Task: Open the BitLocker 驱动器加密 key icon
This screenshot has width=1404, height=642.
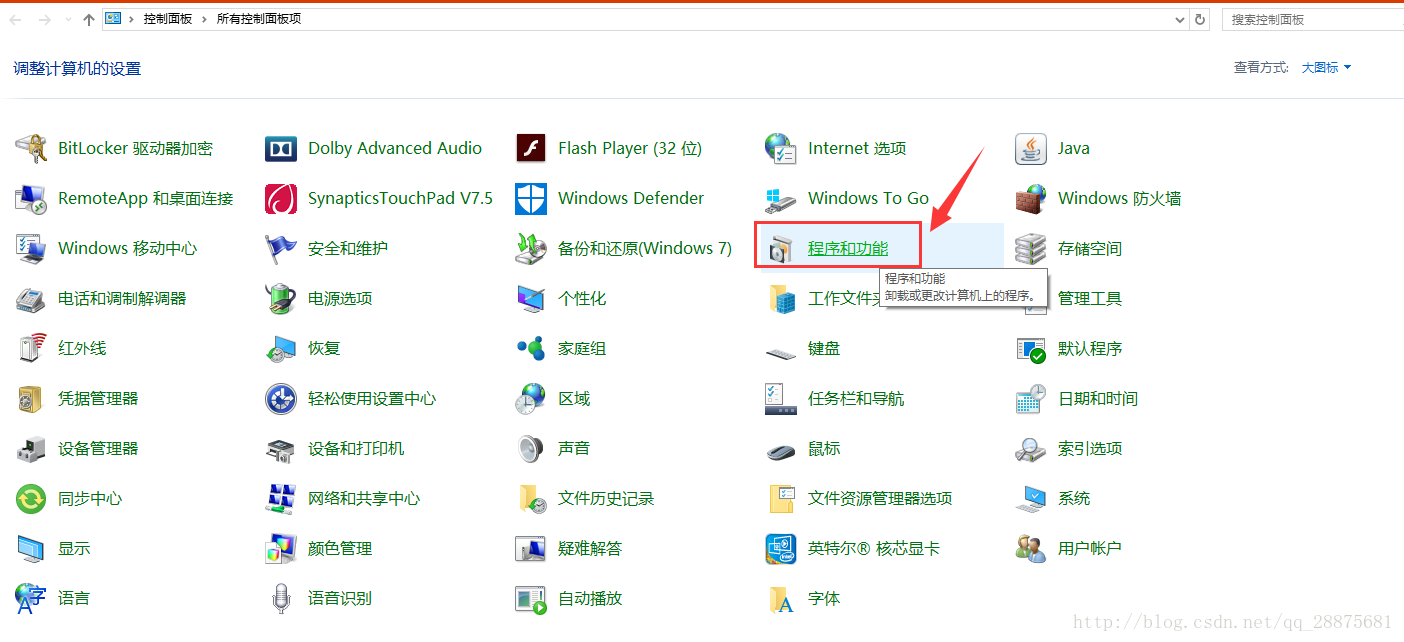Action: [x=31, y=148]
